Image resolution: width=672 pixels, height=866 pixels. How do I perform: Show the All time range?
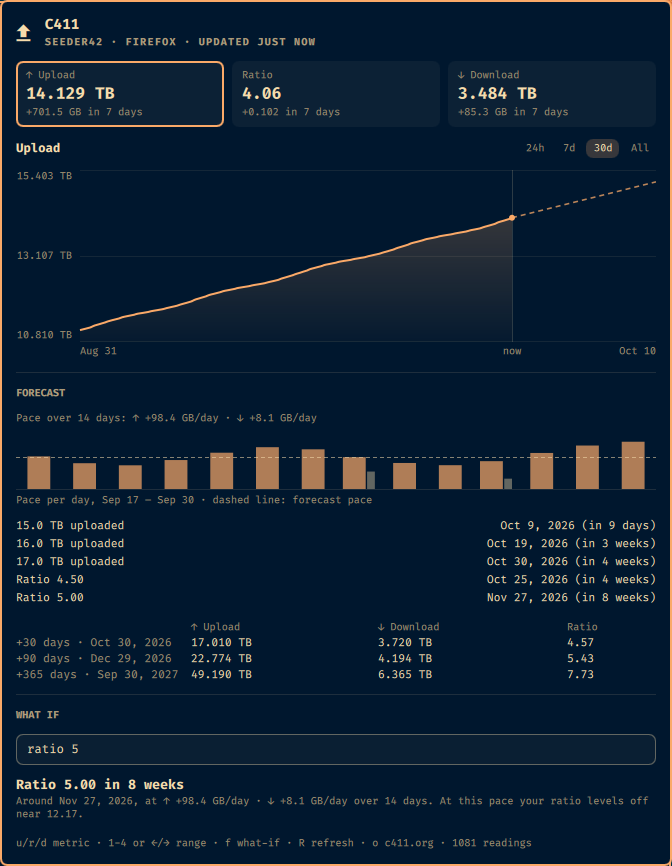639,148
